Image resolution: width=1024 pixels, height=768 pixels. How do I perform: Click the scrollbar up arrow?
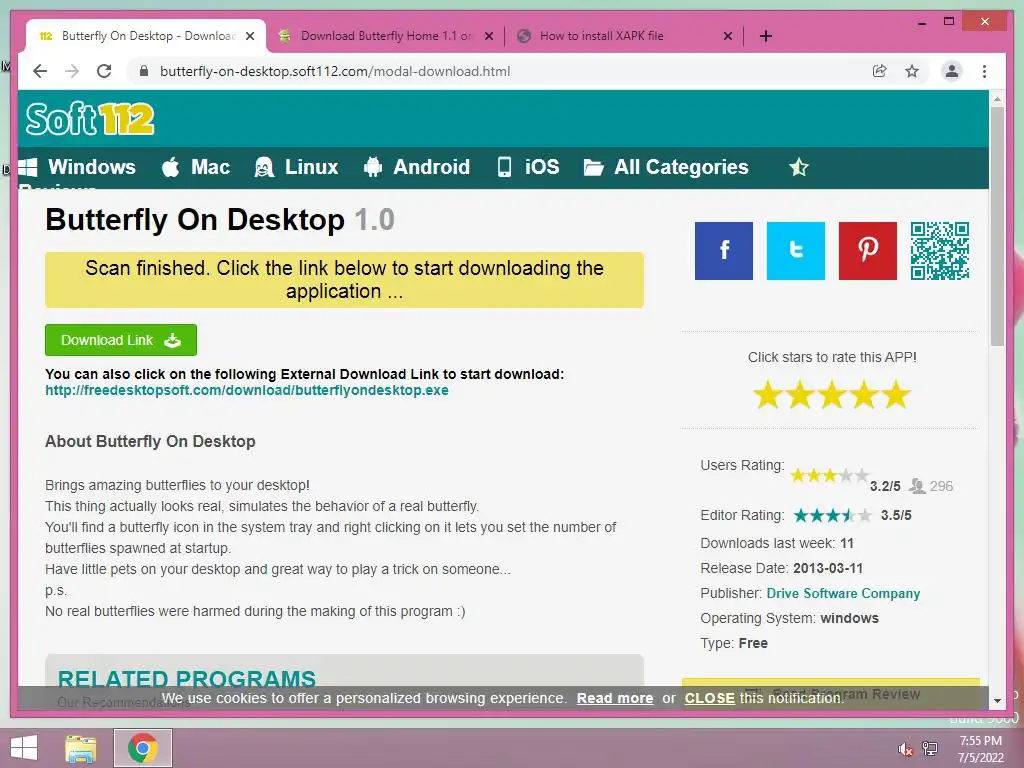[x=997, y=99]
